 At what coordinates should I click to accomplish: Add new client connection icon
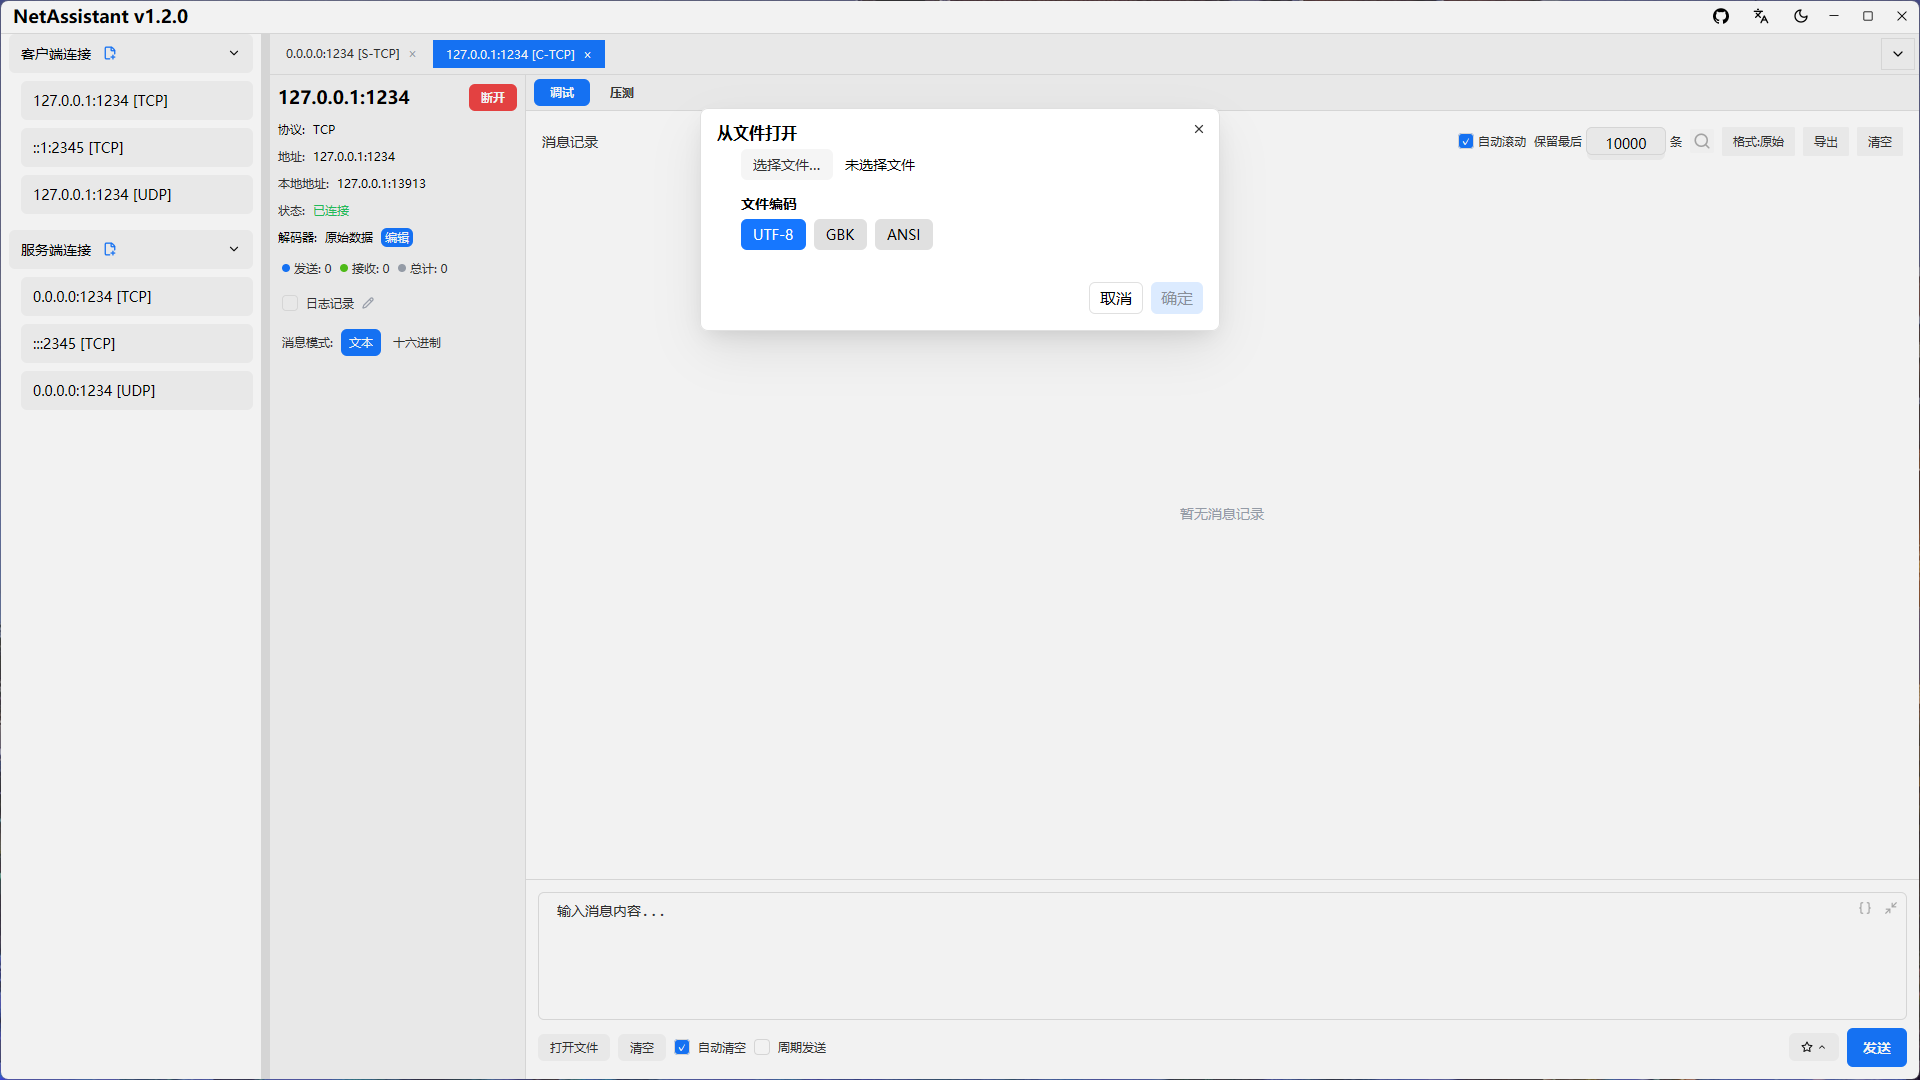[110, 53]
